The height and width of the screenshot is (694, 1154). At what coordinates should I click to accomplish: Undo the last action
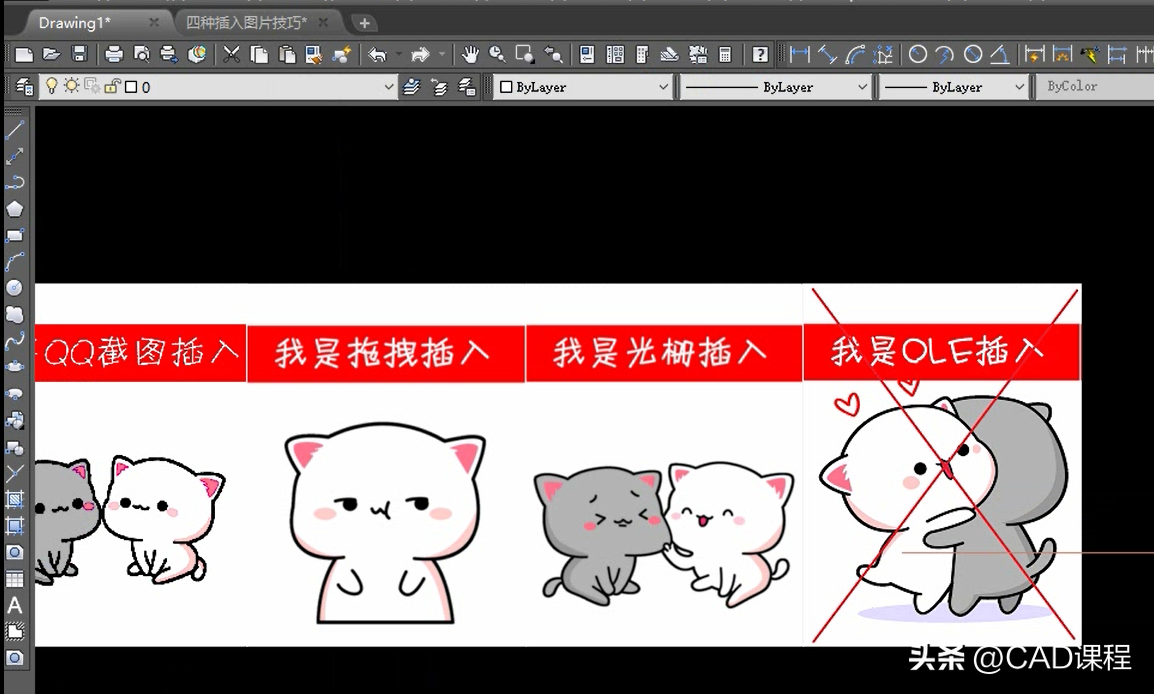click(x=378, y=54)
